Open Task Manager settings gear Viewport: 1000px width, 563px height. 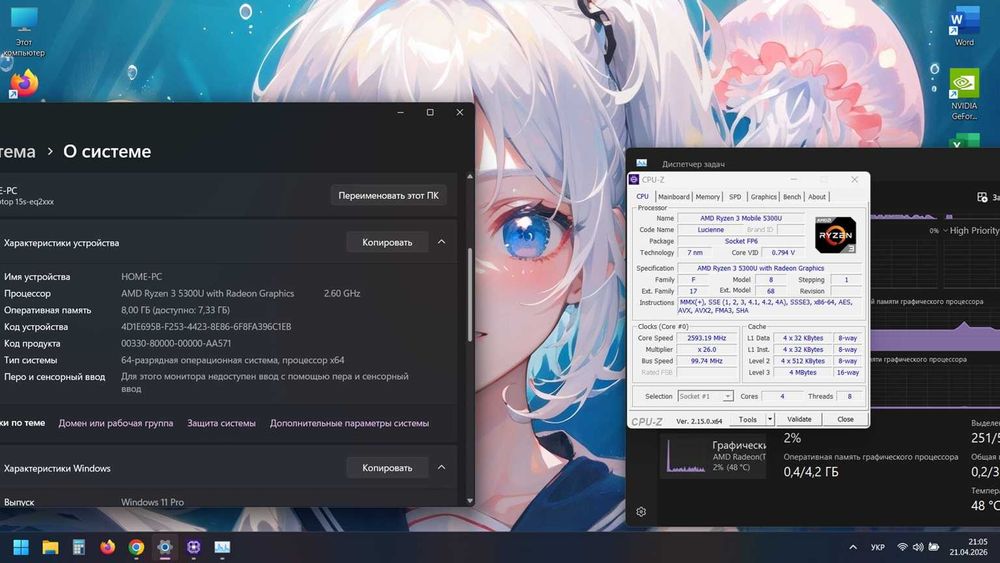point(641,511)
